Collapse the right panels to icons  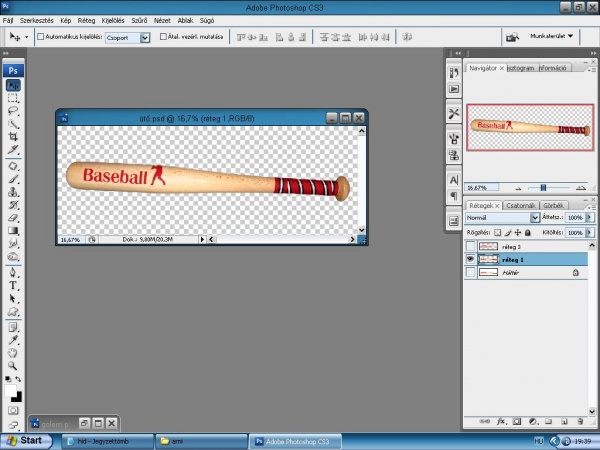(x=593, y=53)
